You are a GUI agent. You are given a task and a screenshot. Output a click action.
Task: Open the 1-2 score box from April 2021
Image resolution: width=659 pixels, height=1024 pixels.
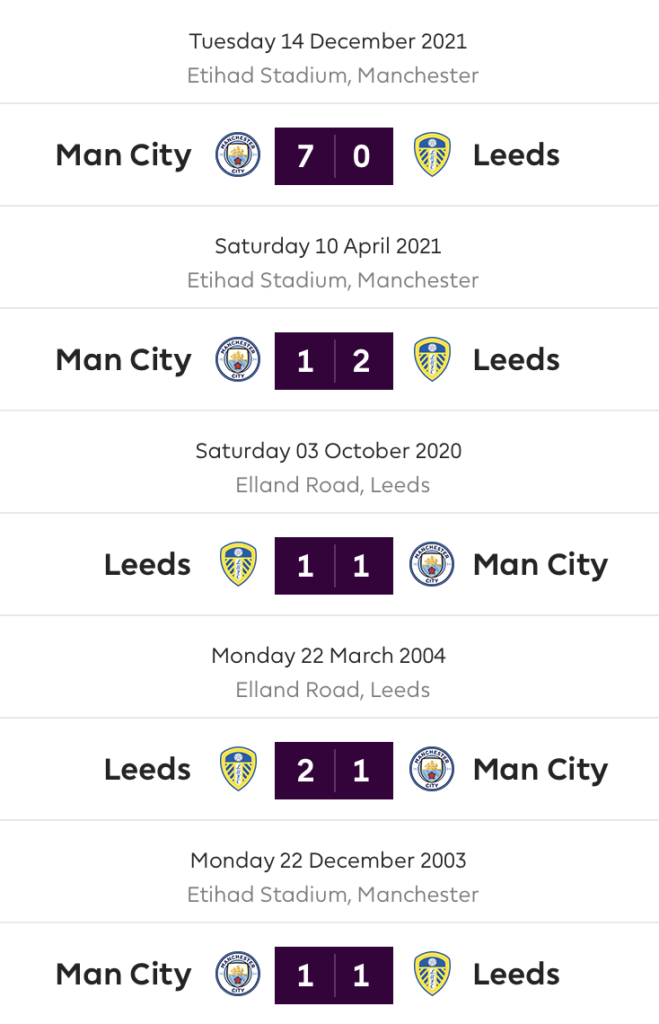pyautogui.click(x=334, y=361)
